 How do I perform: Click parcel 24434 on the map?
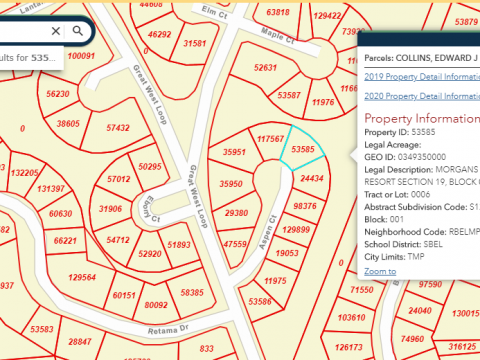coord(312,178)
